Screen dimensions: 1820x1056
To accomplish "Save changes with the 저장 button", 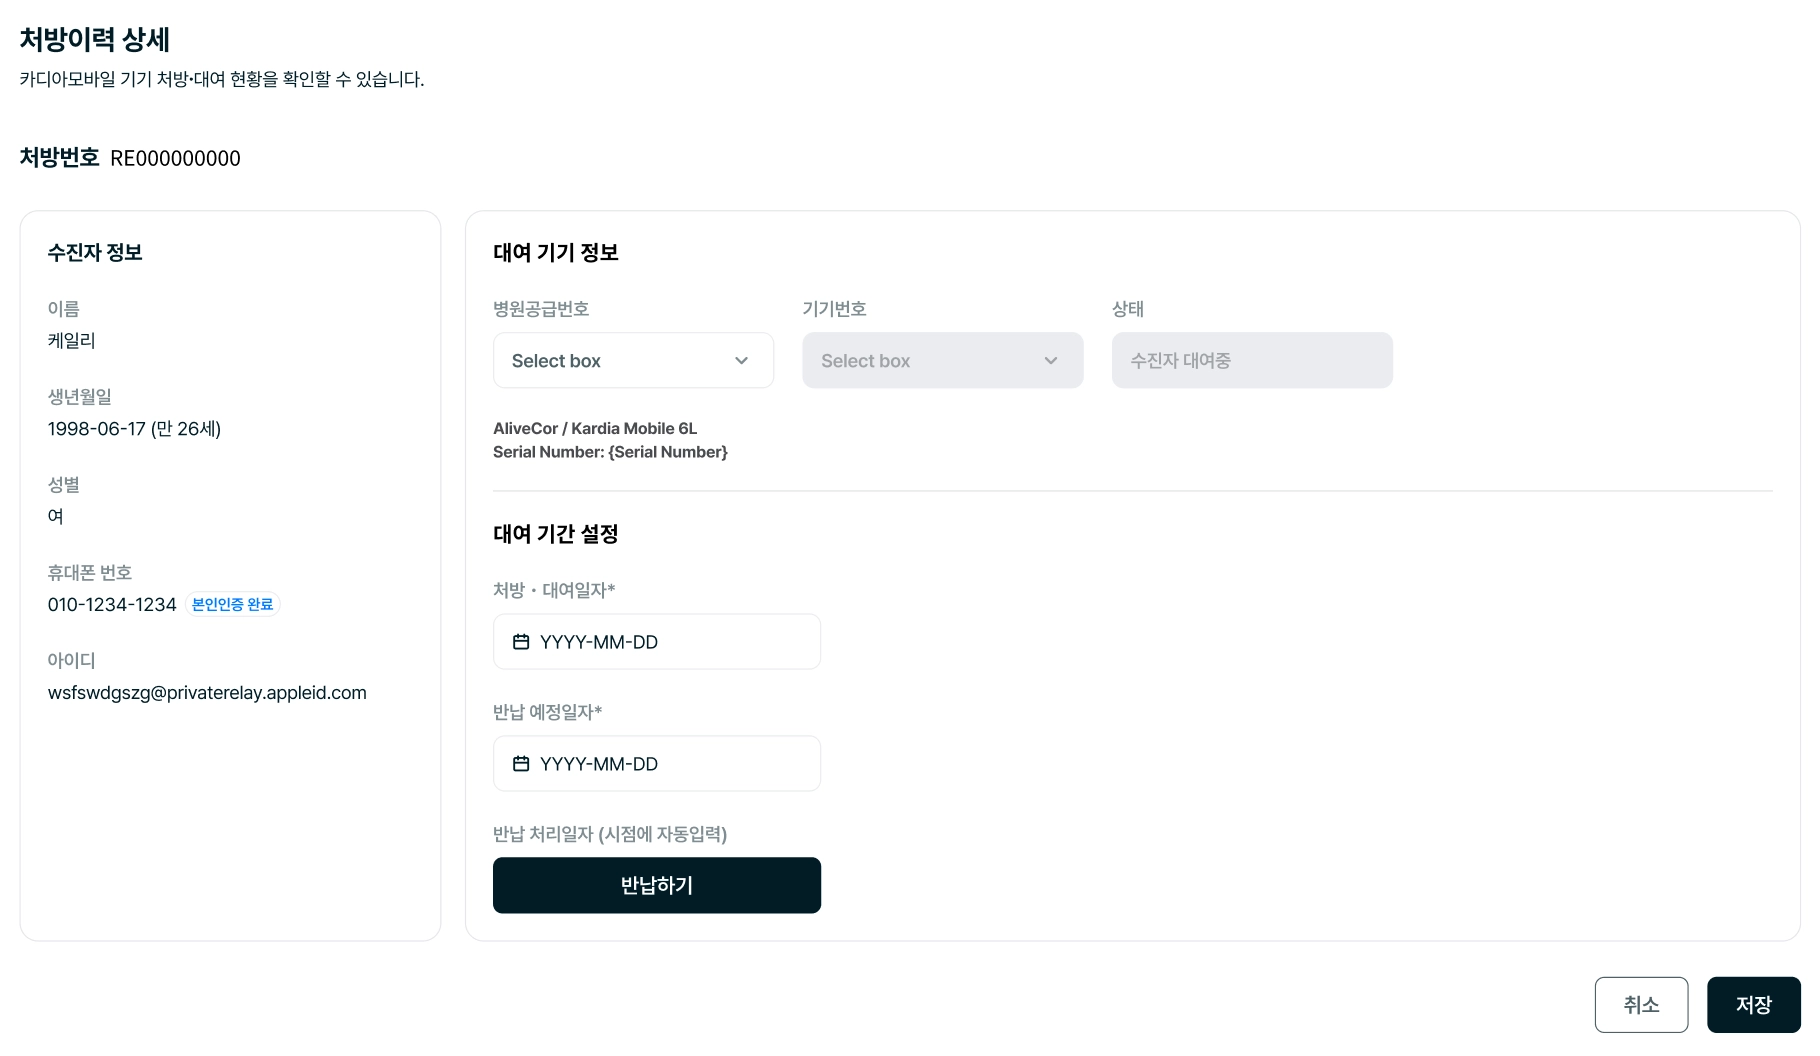I will tap(1753, 1005).
